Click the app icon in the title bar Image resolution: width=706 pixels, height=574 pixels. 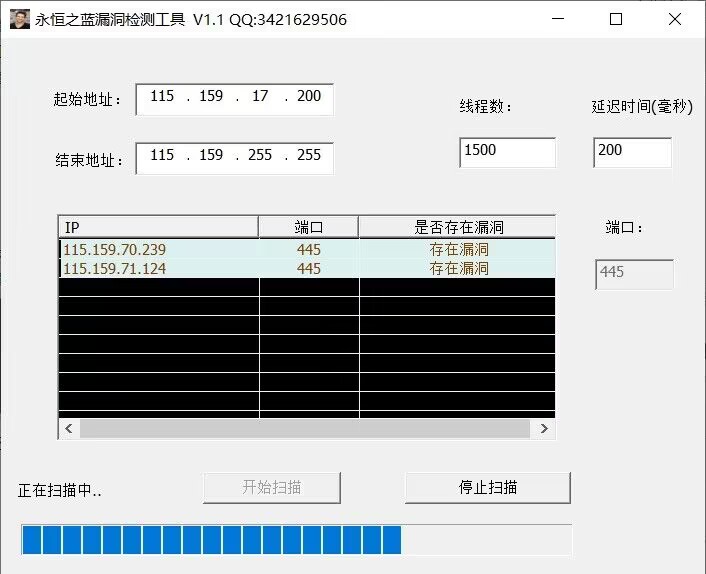click(20, 19)
